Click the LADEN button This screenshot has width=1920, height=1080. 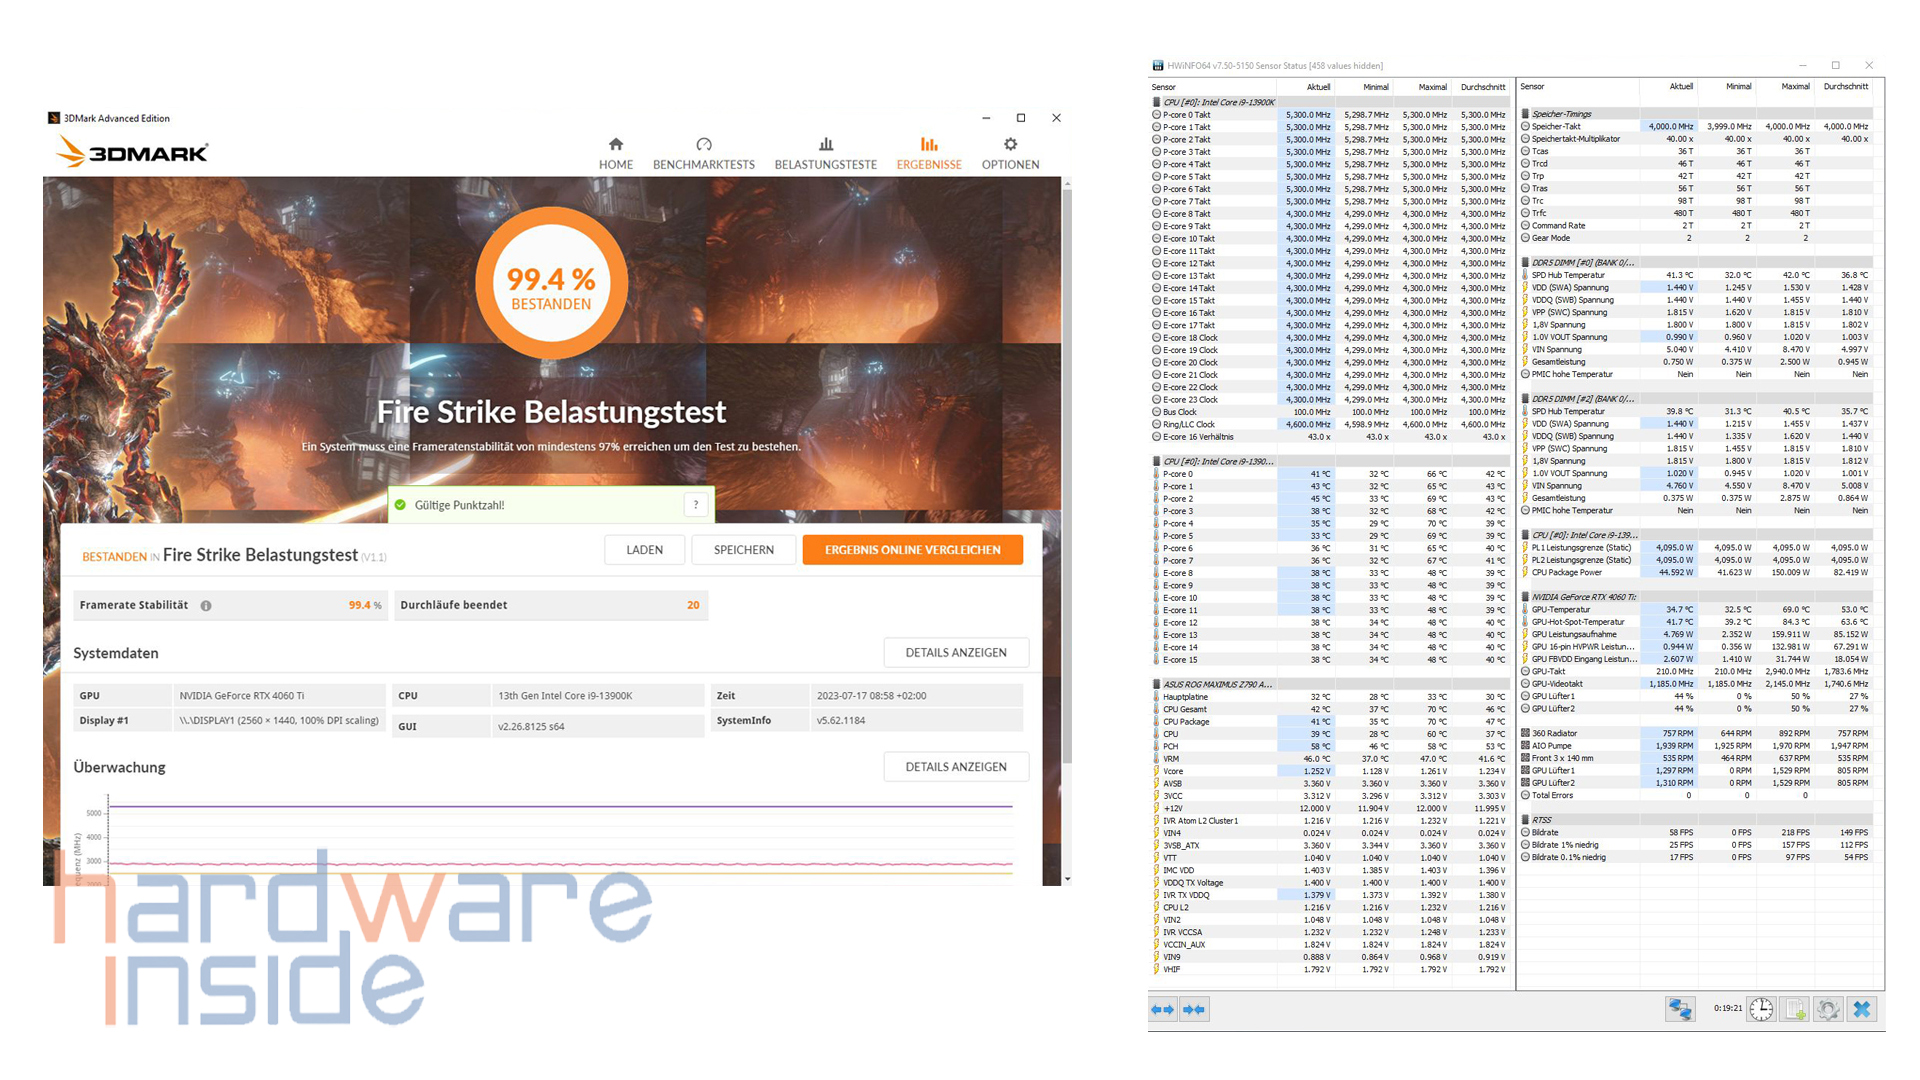[644, 550]
